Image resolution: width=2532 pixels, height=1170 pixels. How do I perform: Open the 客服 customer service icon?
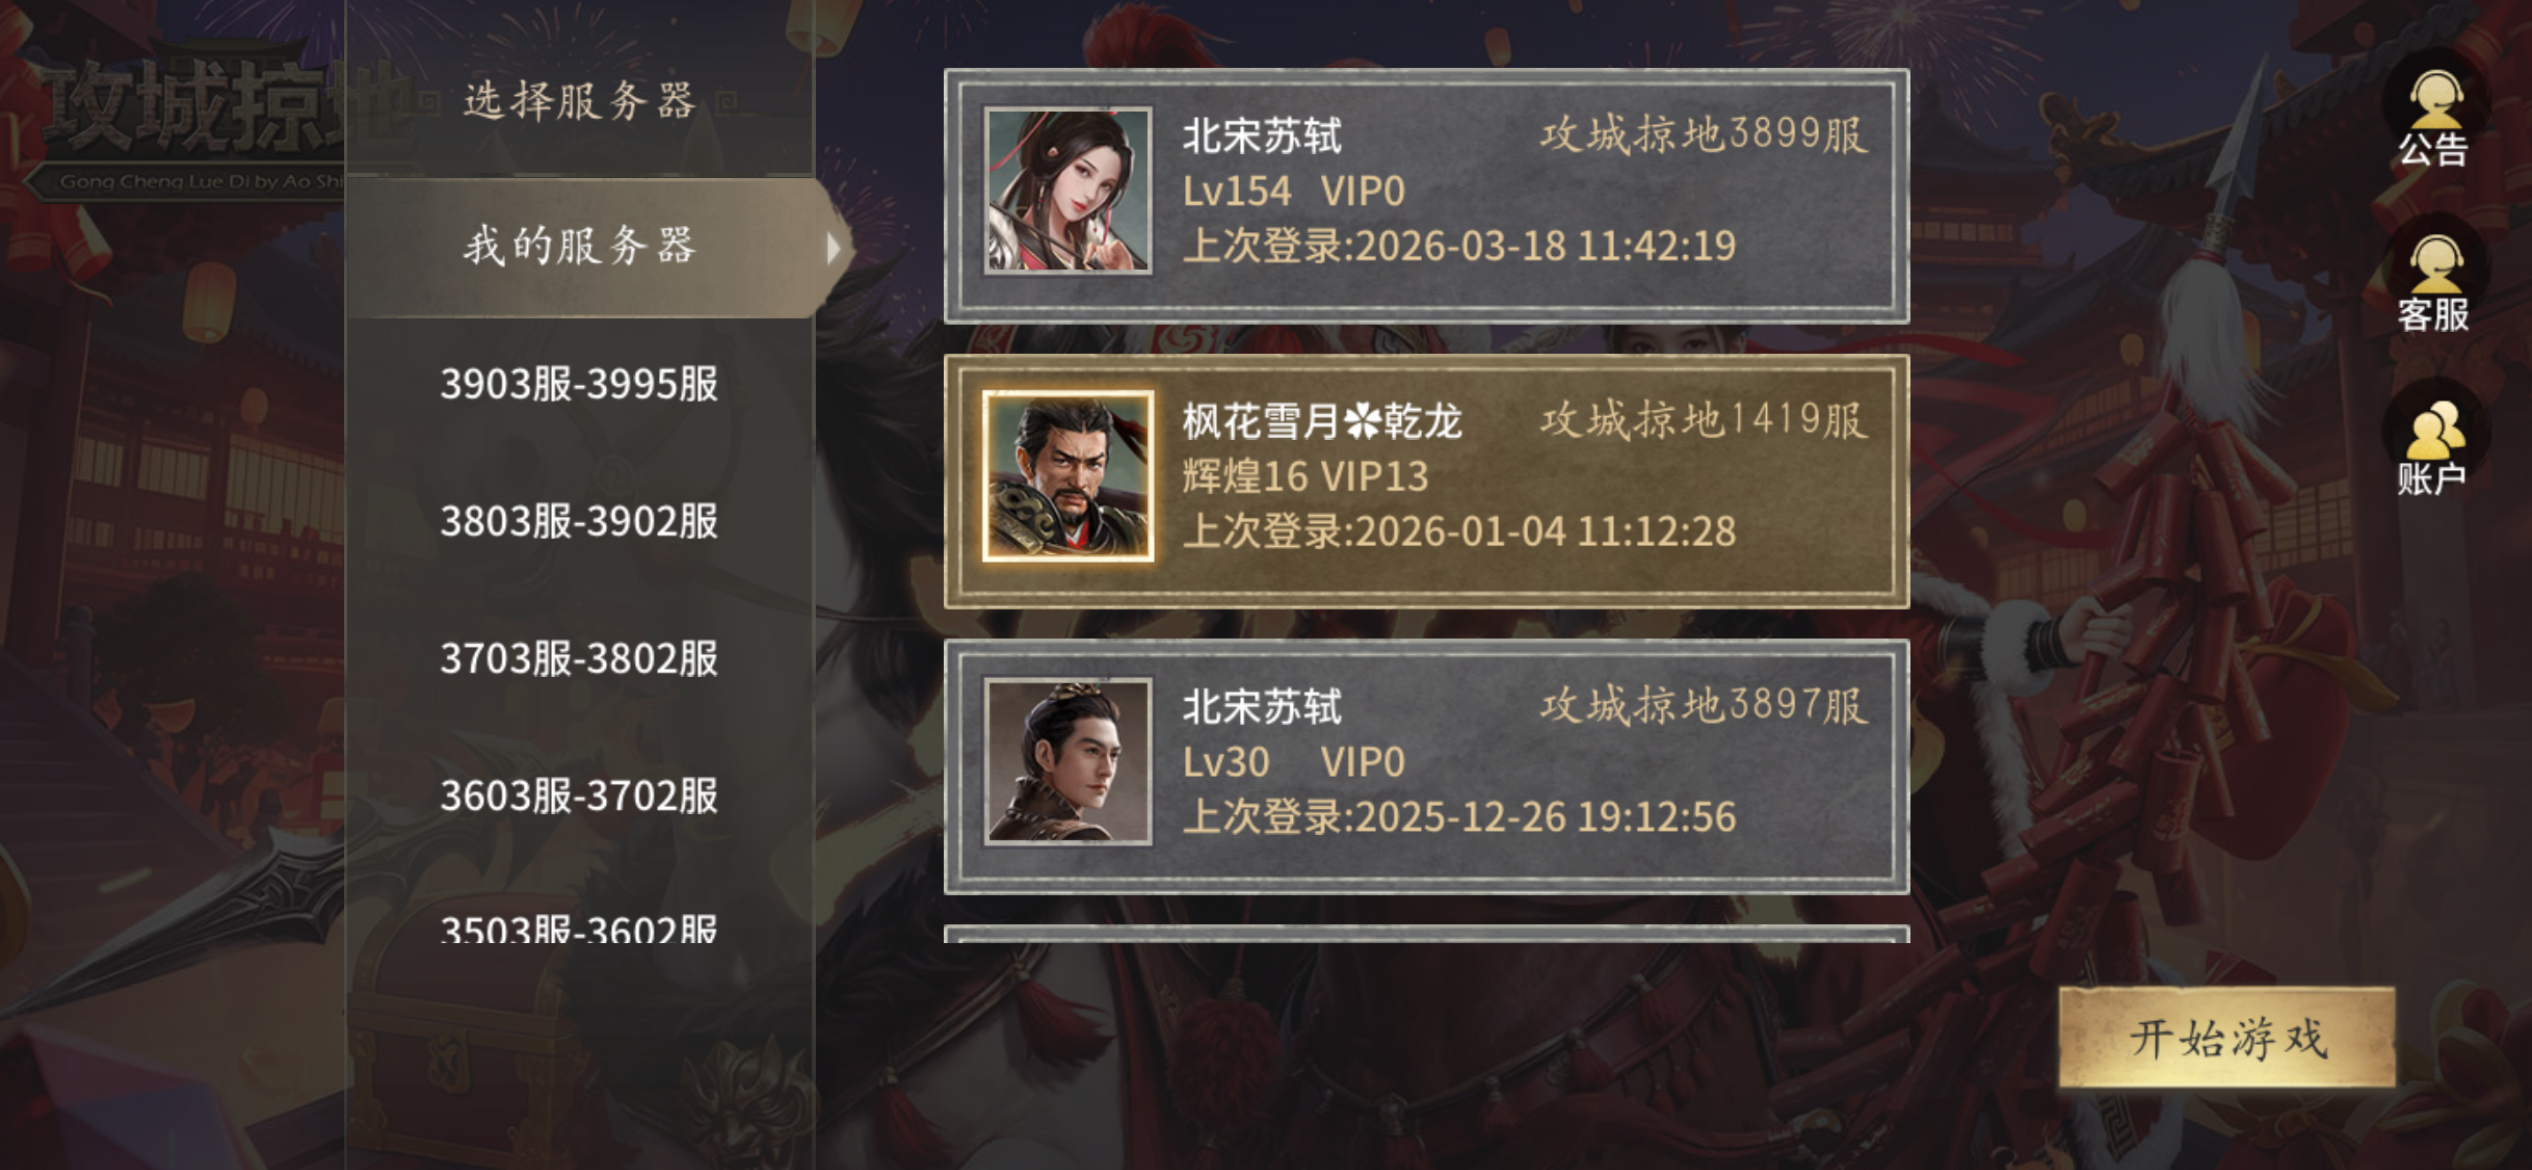tap(2434, 284)
